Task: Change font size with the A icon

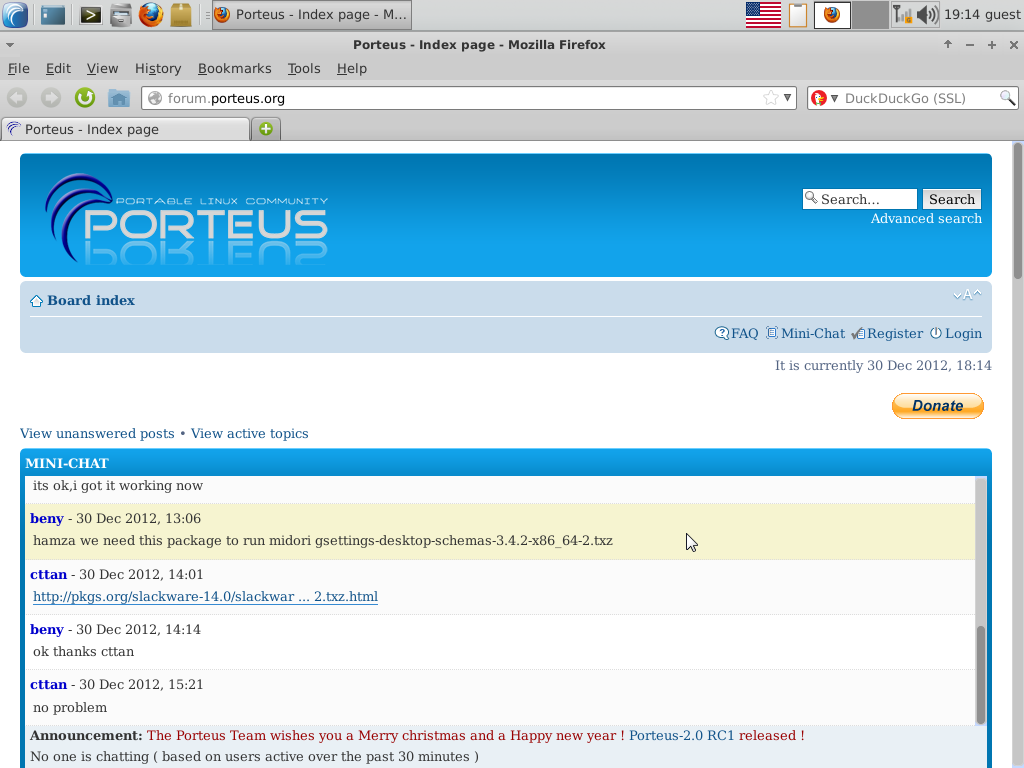Action: pos(967,295)
